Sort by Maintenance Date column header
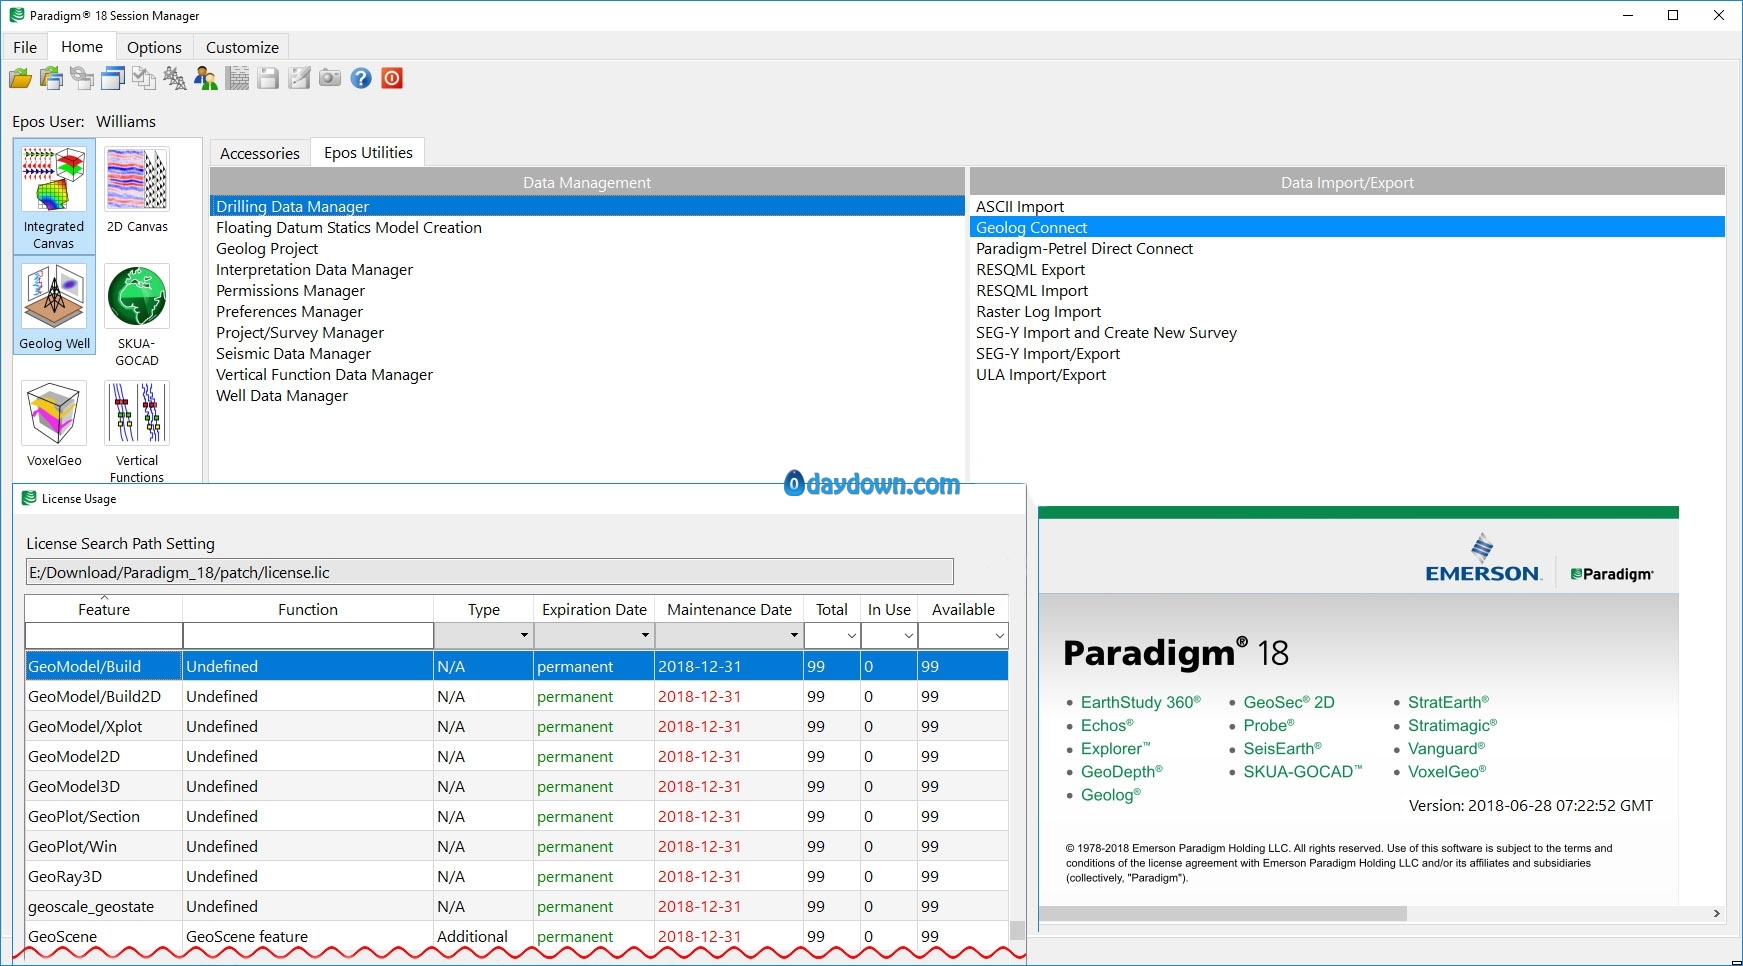This screenshot has height=966, width=1743. click(x=729, y=609)
